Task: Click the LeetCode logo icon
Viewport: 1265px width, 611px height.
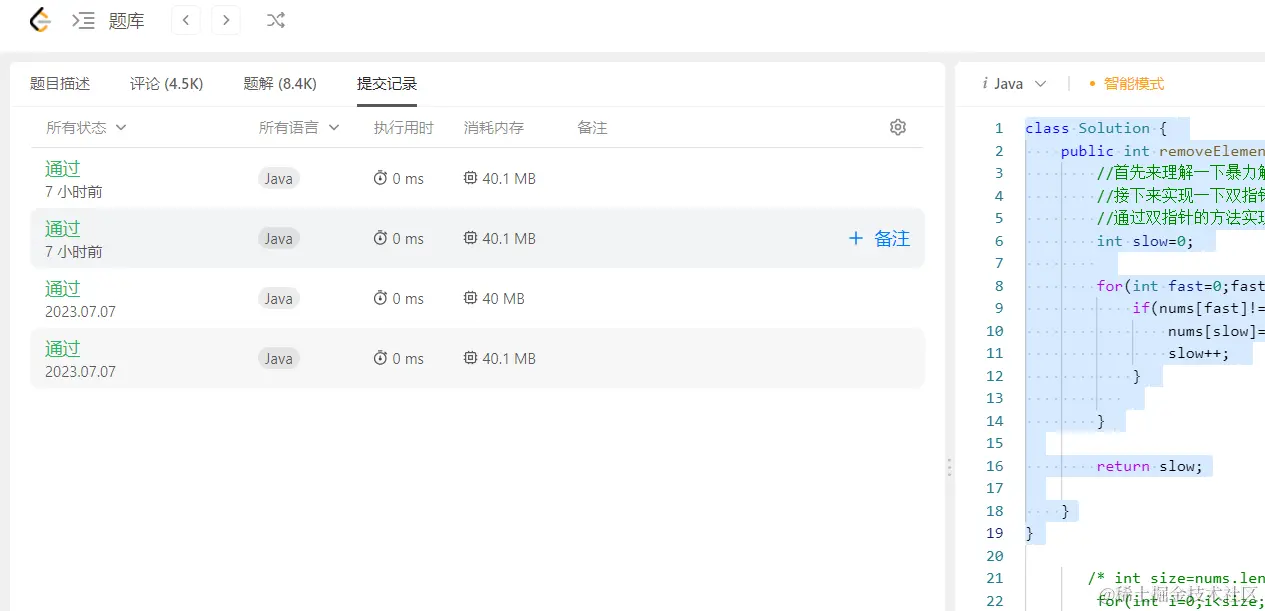Action: pos(40,20)
